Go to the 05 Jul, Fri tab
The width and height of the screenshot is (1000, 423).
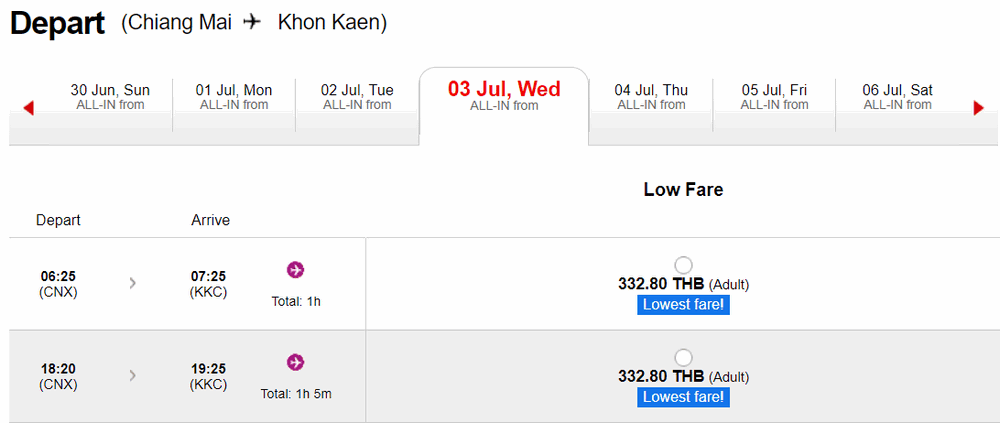click(774, 97)
